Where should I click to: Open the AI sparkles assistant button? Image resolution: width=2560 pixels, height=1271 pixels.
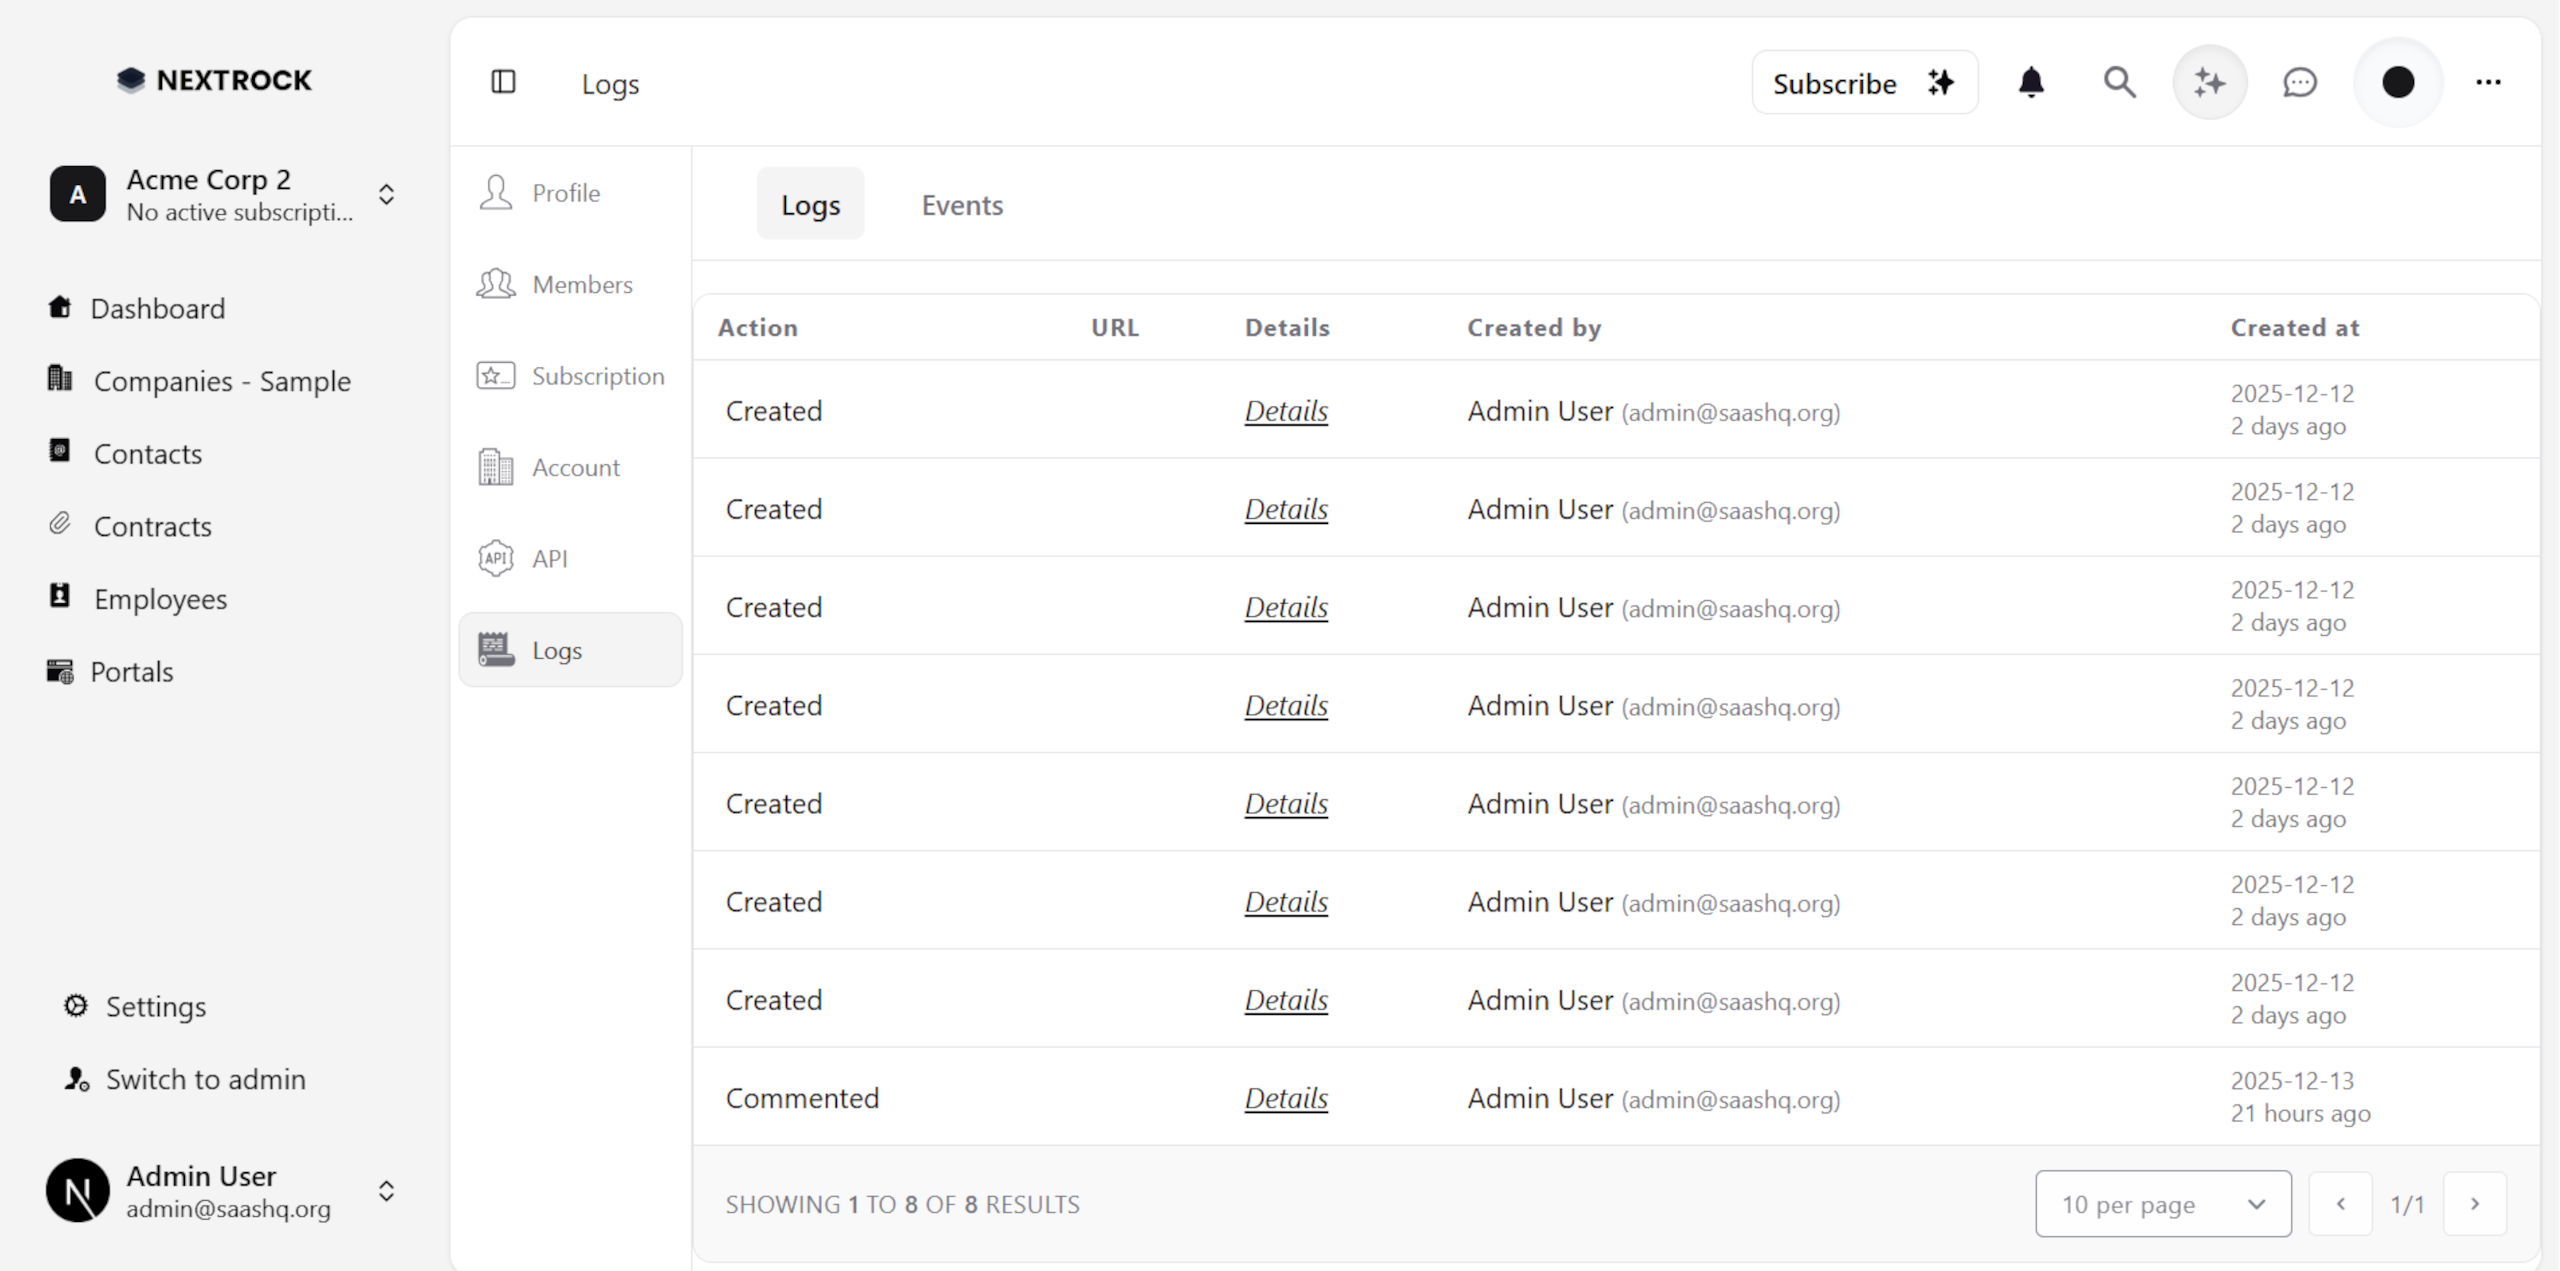2209,82
